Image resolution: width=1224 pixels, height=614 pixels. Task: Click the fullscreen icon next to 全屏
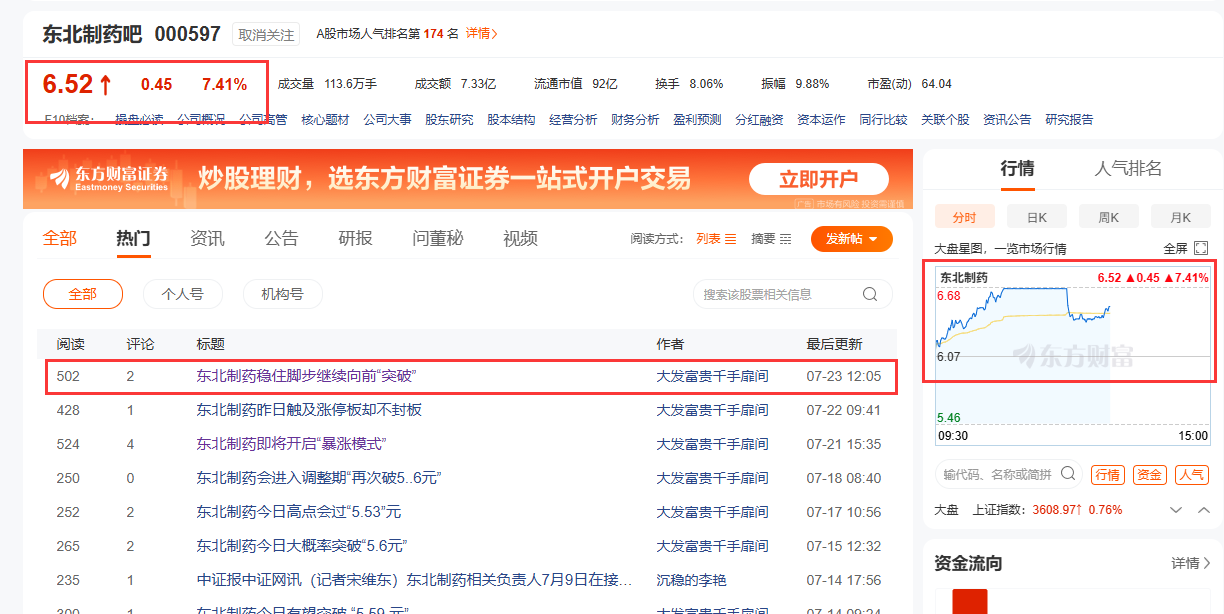pyautogui.click(x=1201, y=248)
